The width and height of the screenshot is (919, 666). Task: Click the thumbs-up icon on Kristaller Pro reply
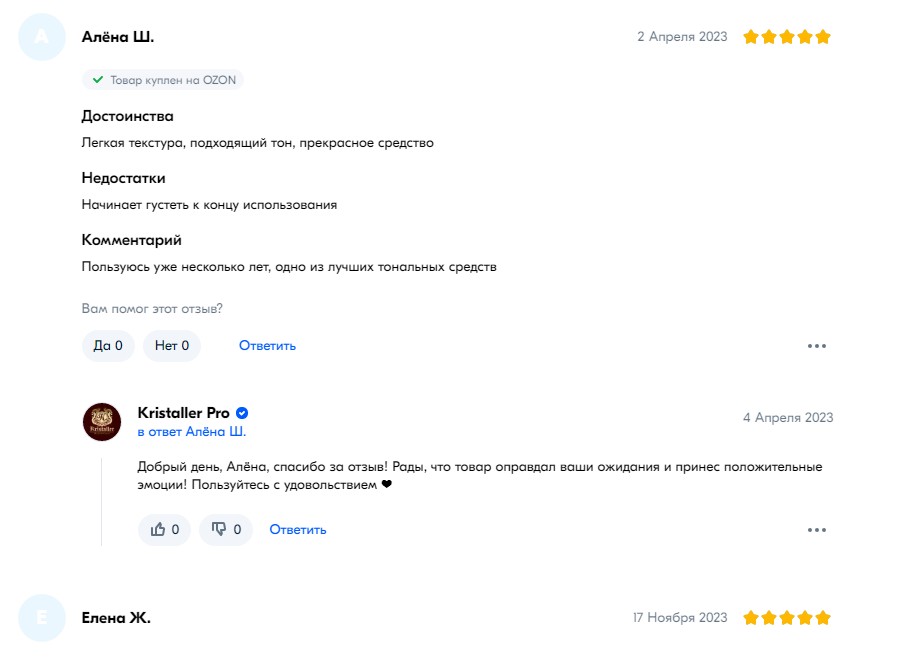point(158,529)
